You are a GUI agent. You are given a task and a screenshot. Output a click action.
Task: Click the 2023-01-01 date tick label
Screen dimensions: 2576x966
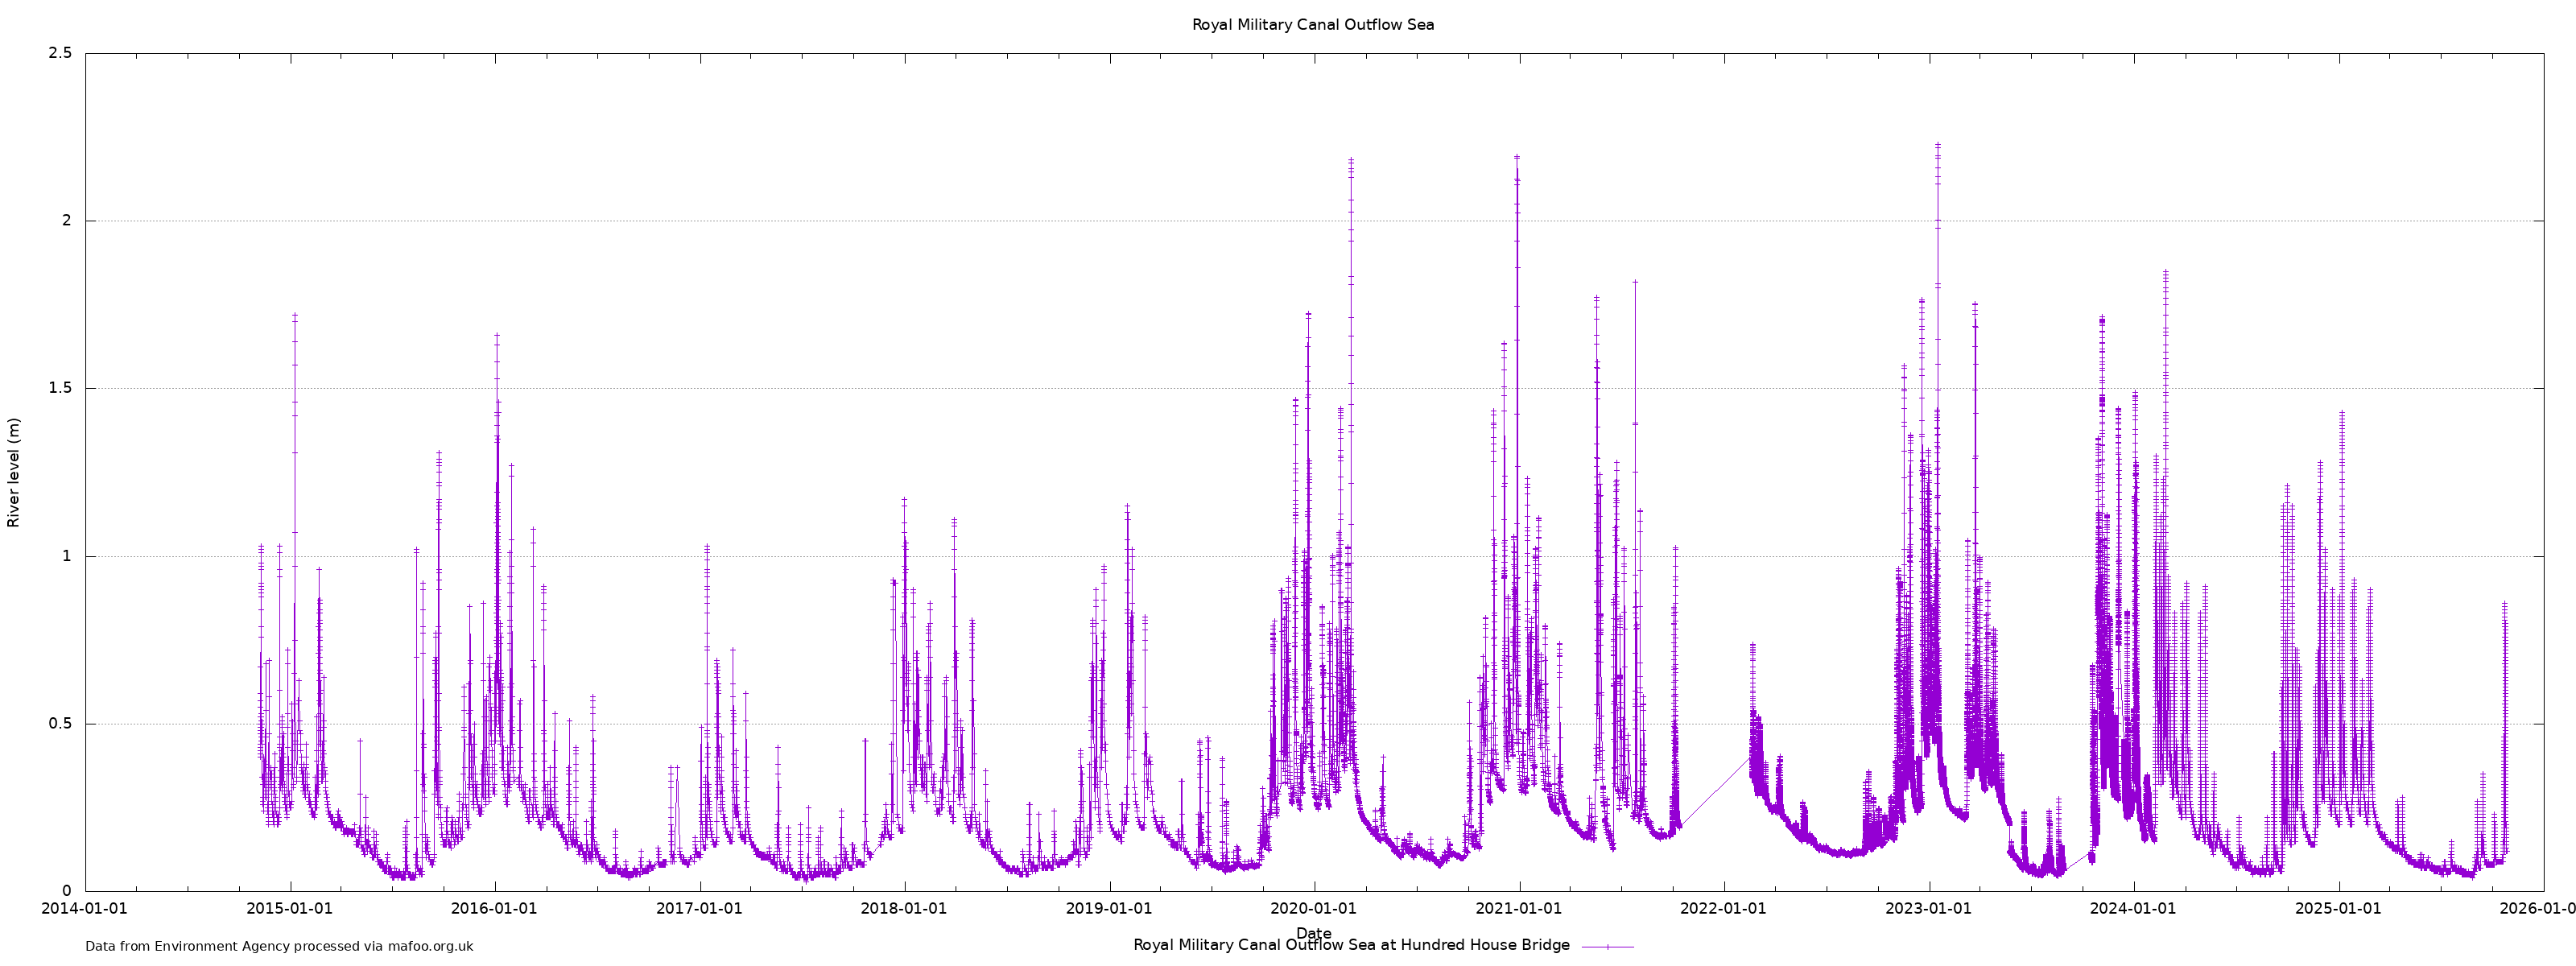tap(1929, 909)
